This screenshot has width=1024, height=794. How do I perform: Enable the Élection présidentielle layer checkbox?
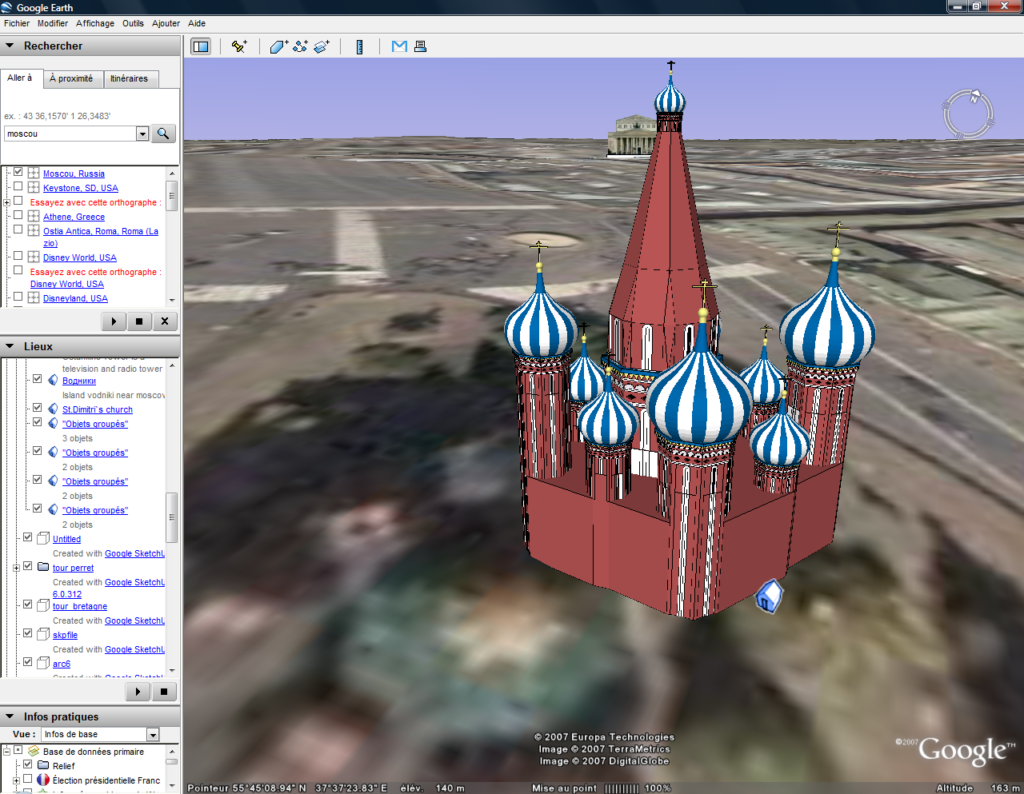pyautogui.click(x=27, y=779)
